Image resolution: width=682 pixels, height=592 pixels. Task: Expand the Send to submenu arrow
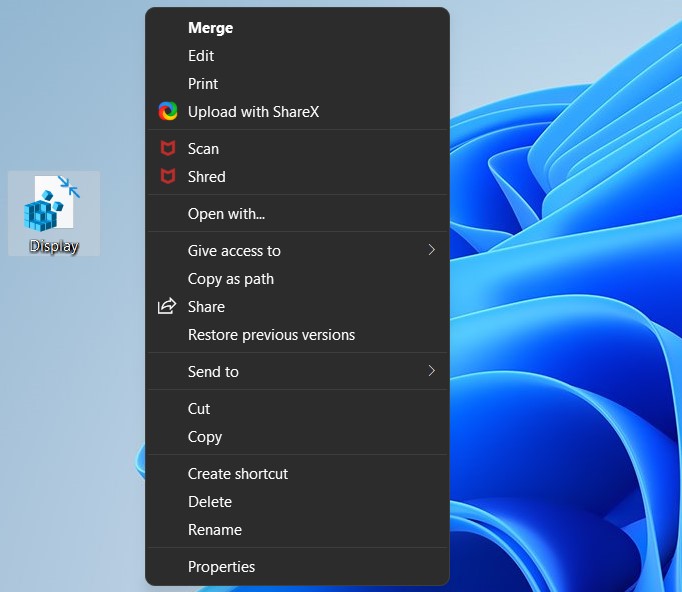pyautogui.click(x=431, y=371)
